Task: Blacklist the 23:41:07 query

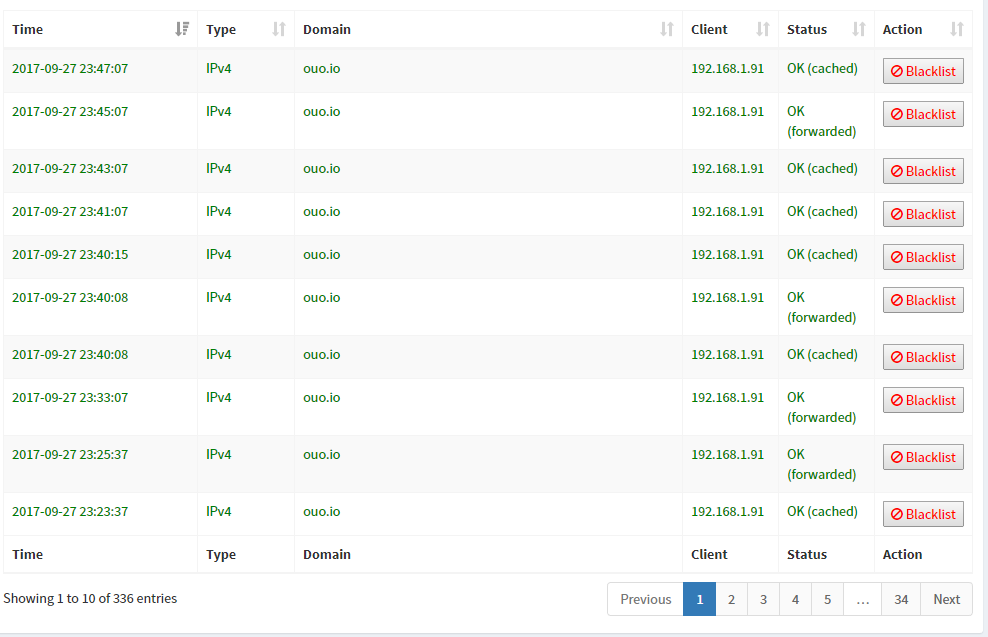Action: click(923, 214)
